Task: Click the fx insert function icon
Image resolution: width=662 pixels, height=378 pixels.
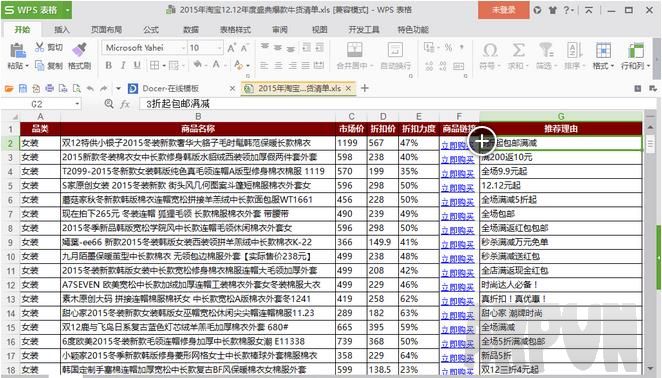Action: 125,104
